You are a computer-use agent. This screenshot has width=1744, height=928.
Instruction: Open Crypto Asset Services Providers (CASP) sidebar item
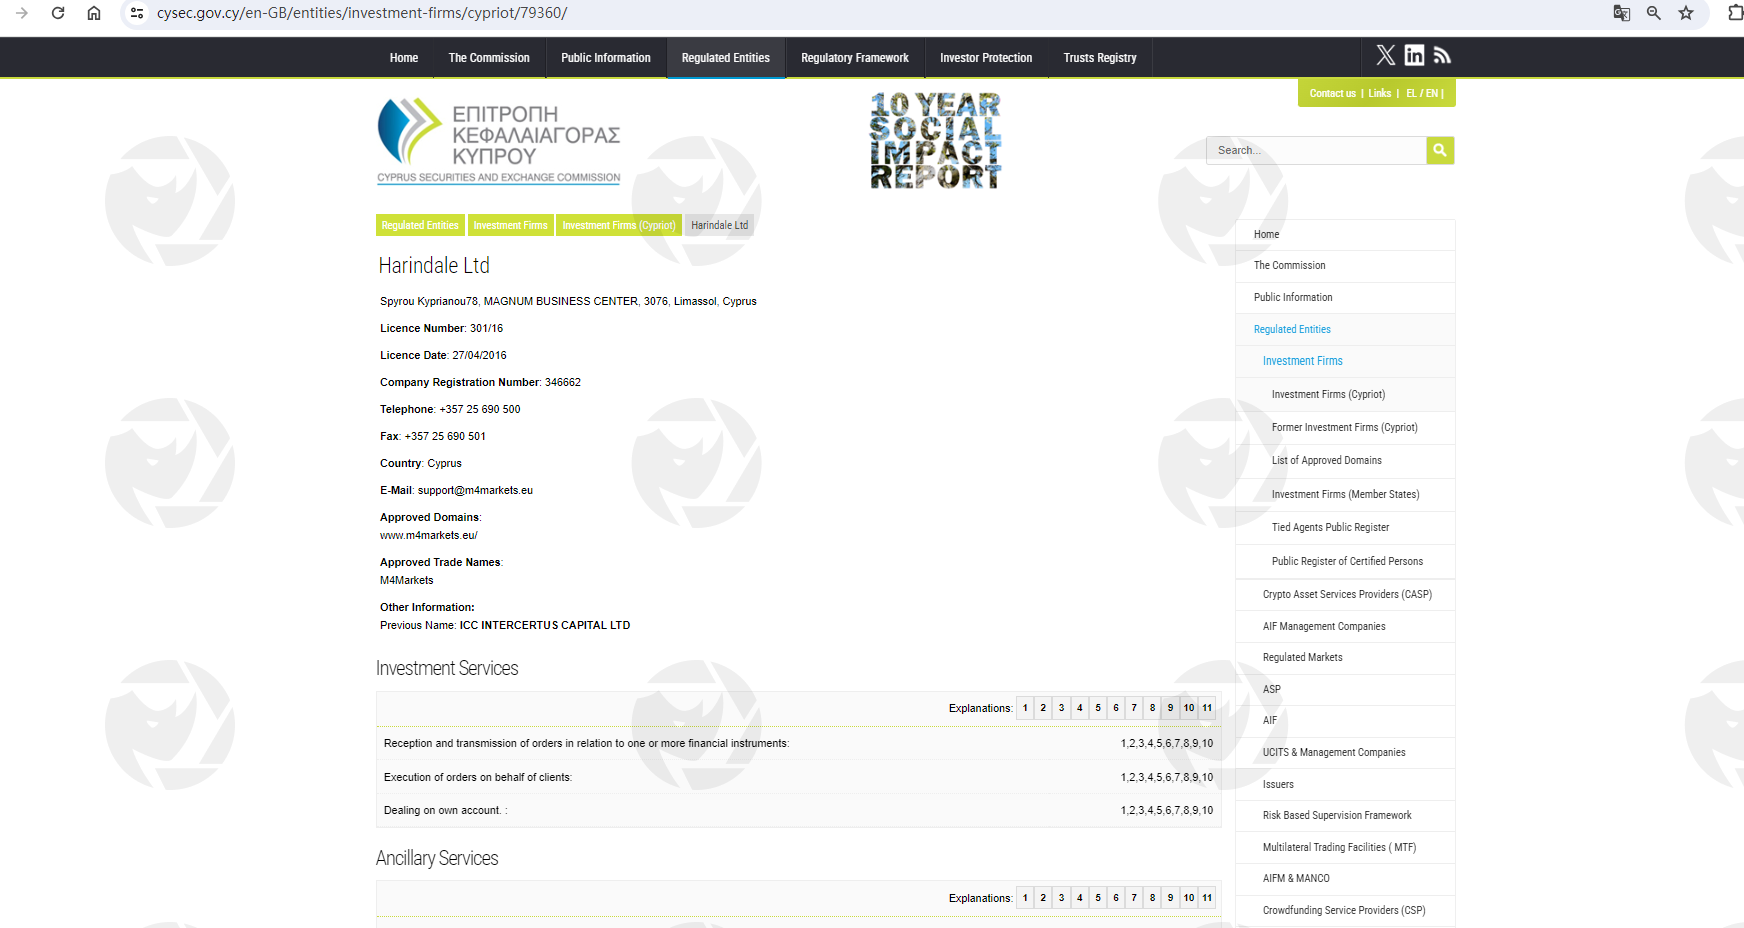click(x=1346, y=595)
